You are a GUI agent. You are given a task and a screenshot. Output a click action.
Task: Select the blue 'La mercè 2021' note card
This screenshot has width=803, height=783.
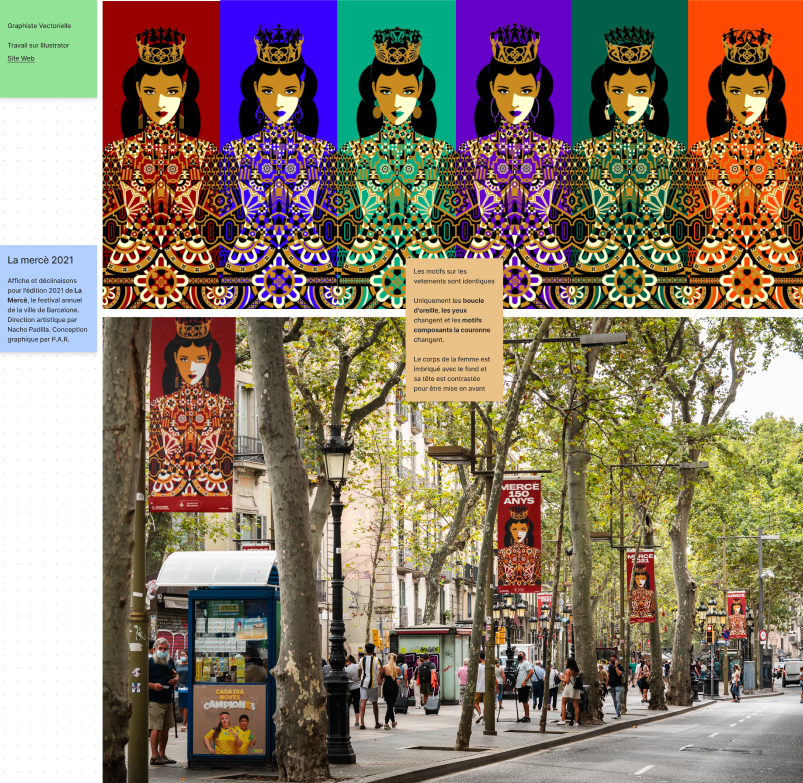point(48,299)
